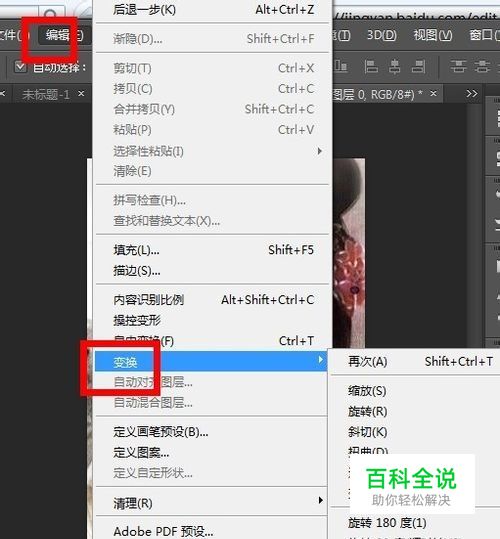Image resolution: width=500 pixels, height=539 pixels.
Task: Expand hidden document tabs double-arrow
Action: pos(472,94)
